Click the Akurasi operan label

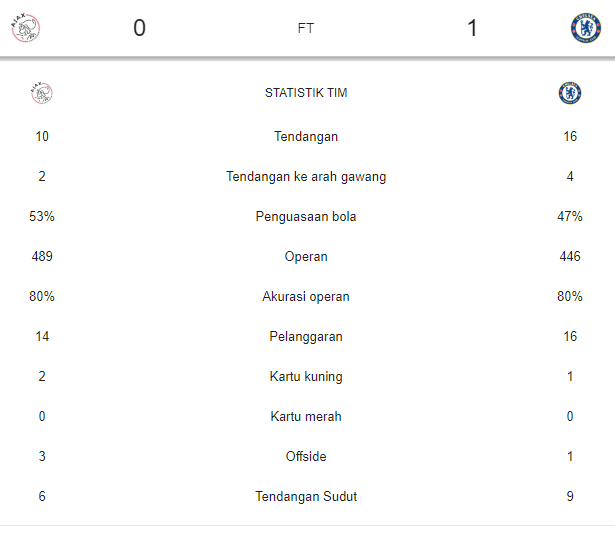coord(306,297)
